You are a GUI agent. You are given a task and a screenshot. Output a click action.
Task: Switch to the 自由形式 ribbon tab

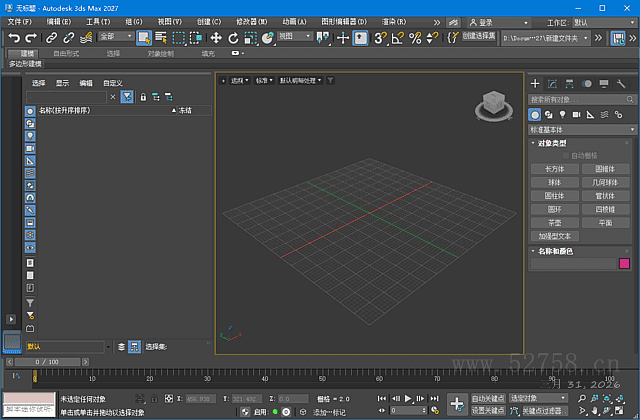point(66,53)
